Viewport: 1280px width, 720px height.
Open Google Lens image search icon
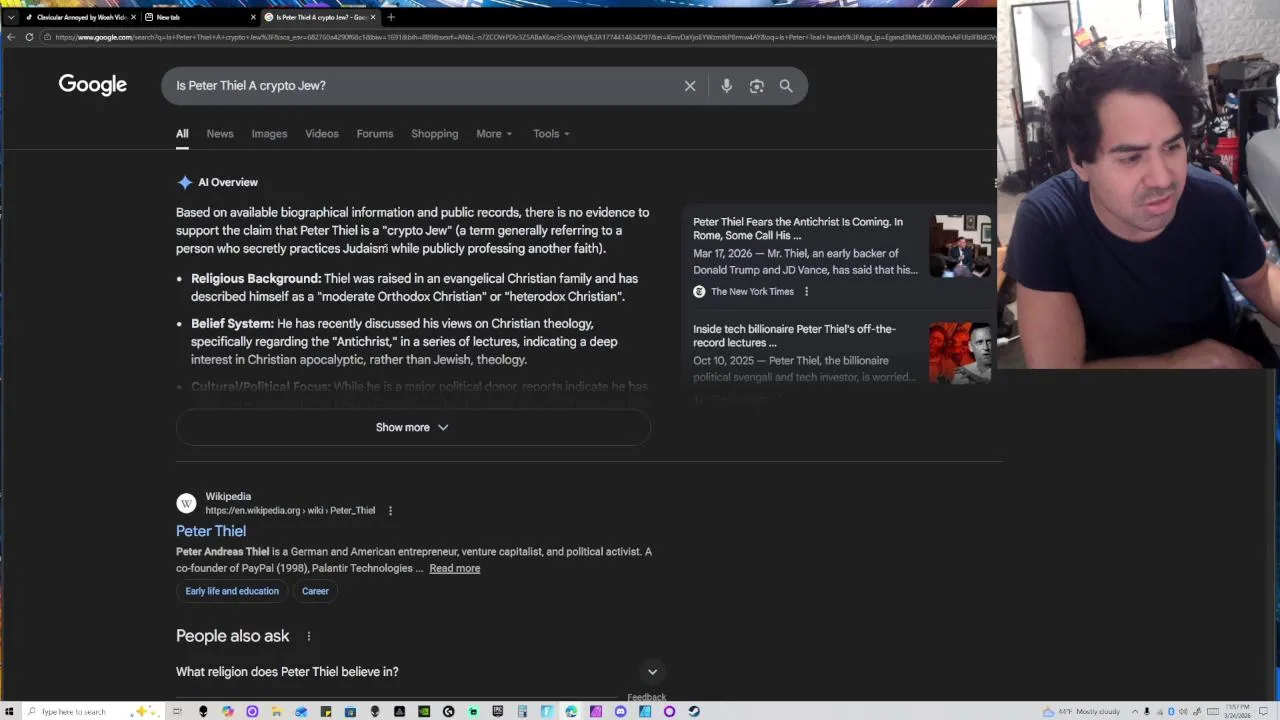757,86
